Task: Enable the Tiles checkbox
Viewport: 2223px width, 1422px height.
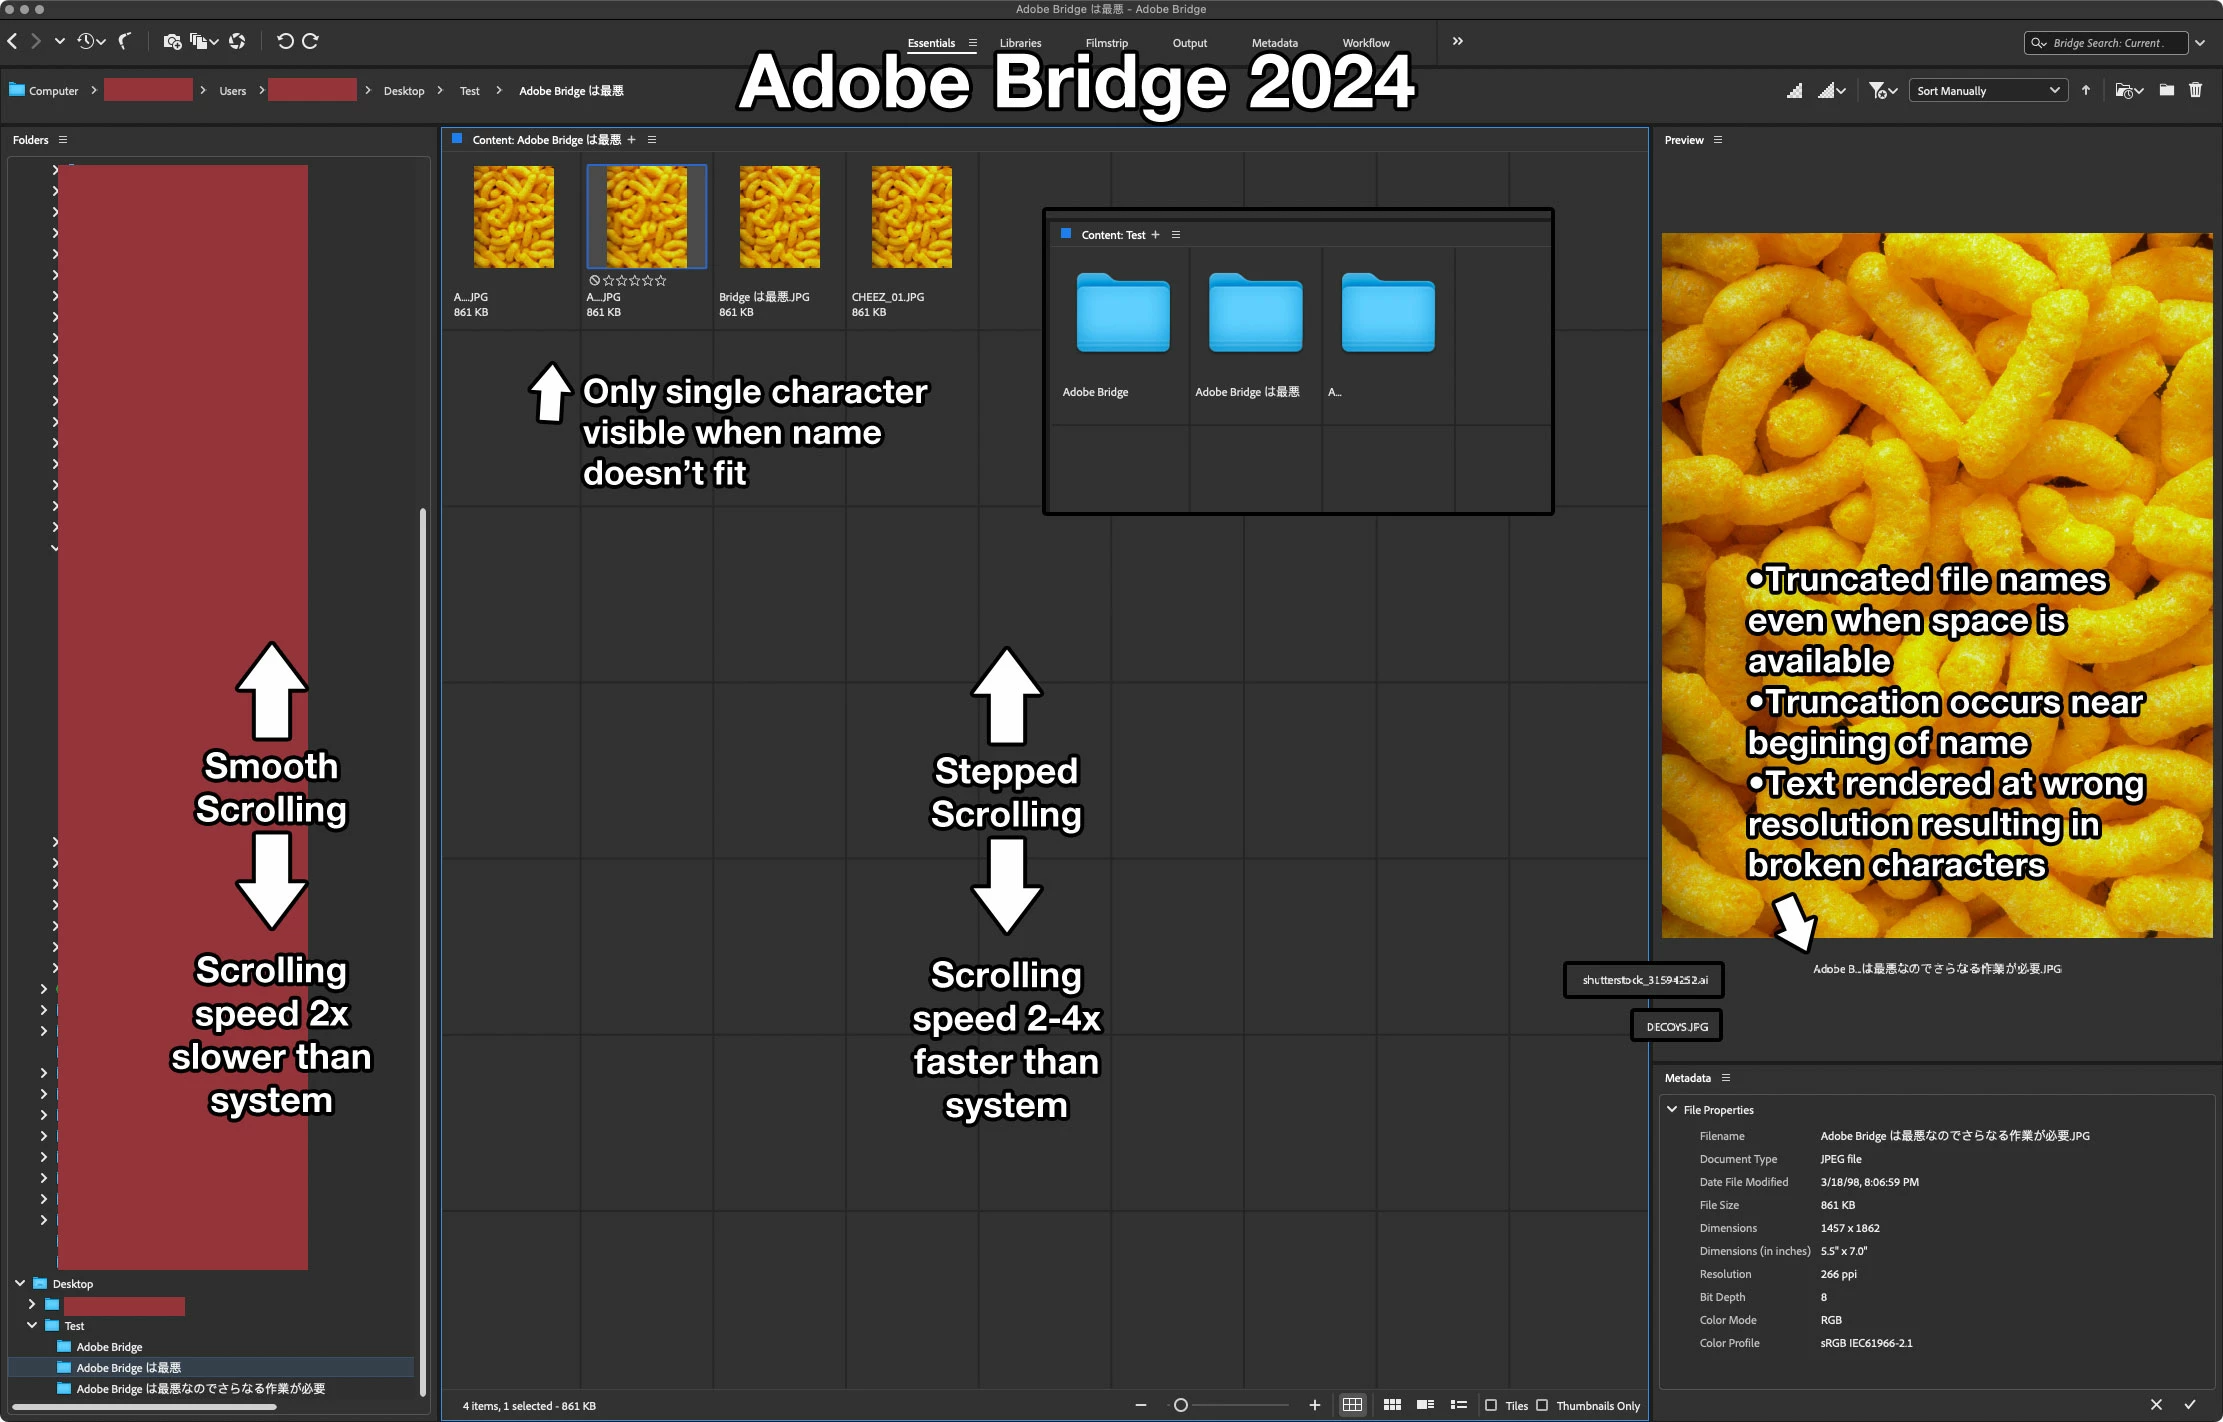Action: pyautogui.click(x=1491, y=1405)
